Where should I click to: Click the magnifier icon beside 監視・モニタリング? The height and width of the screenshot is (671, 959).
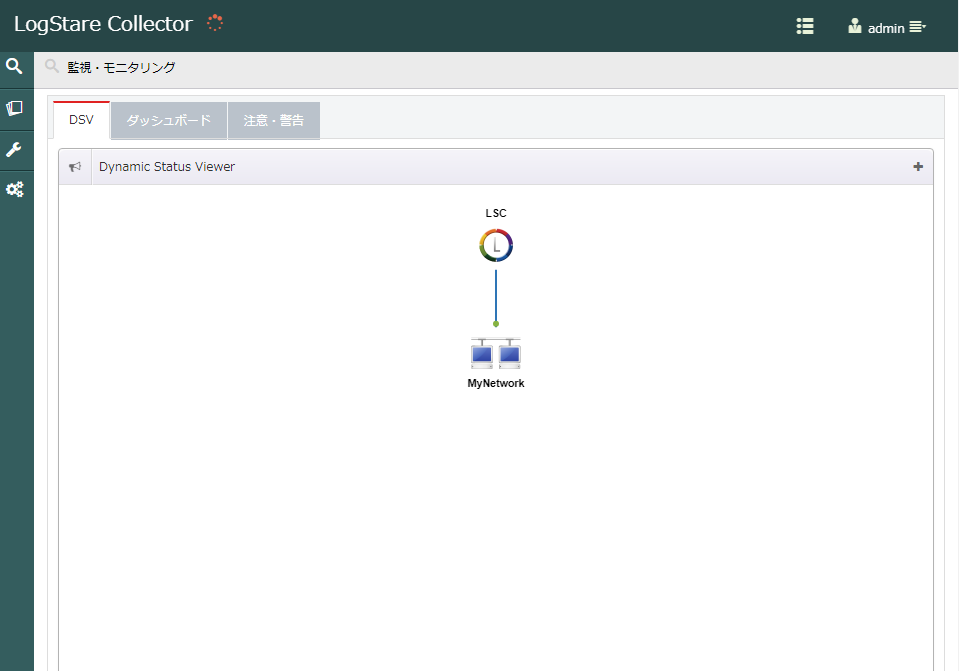(x=52, y=65)
